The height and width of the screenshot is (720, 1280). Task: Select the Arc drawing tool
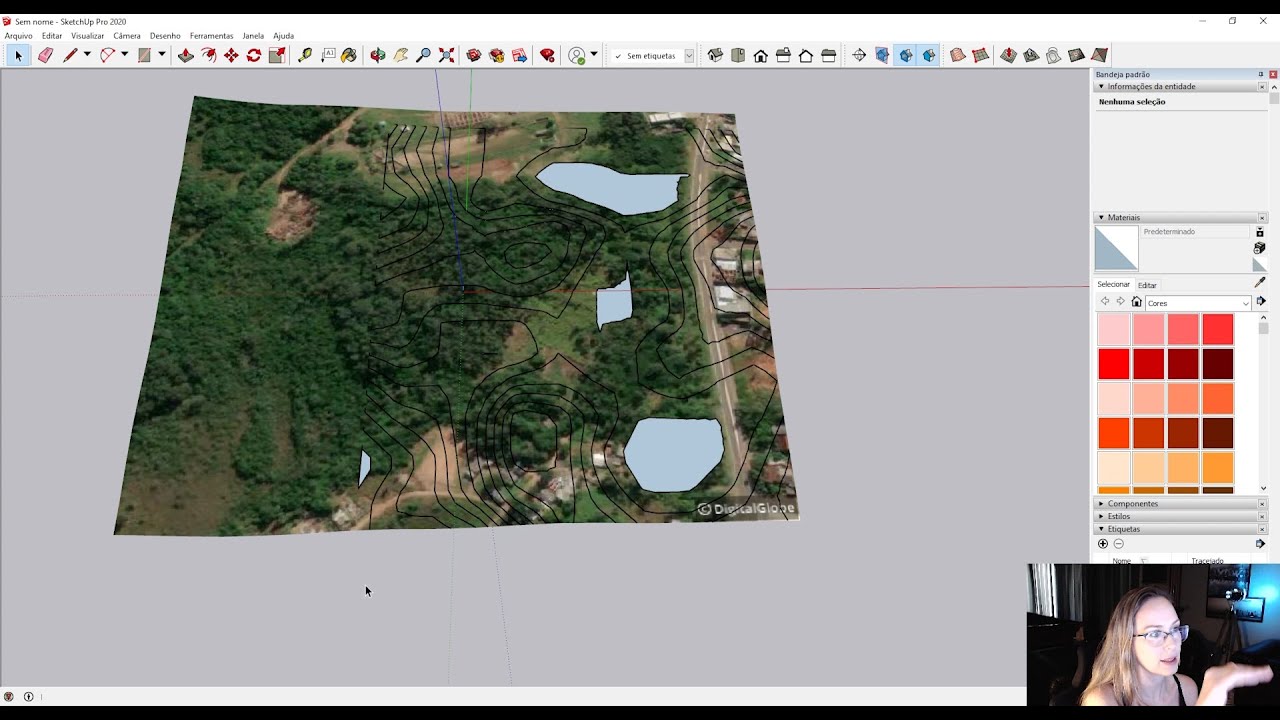click(107, 56)
